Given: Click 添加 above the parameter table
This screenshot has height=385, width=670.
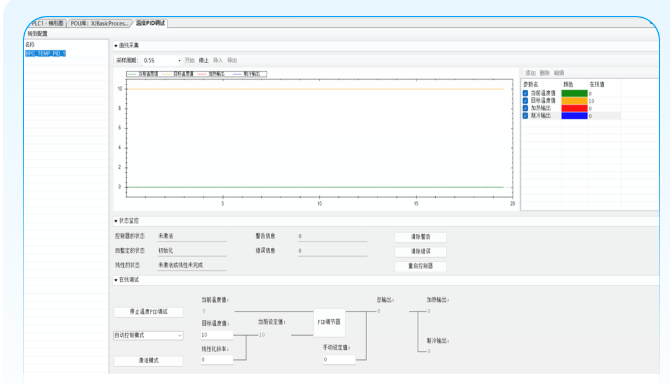Looking at the screenshot, I should 530,73.
